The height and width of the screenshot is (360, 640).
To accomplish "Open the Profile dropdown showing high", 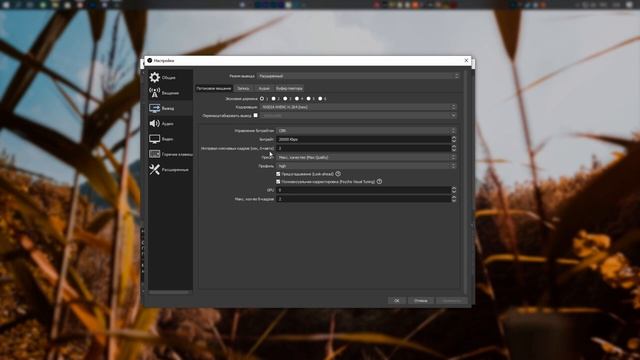I will click(x=366, y=166).
